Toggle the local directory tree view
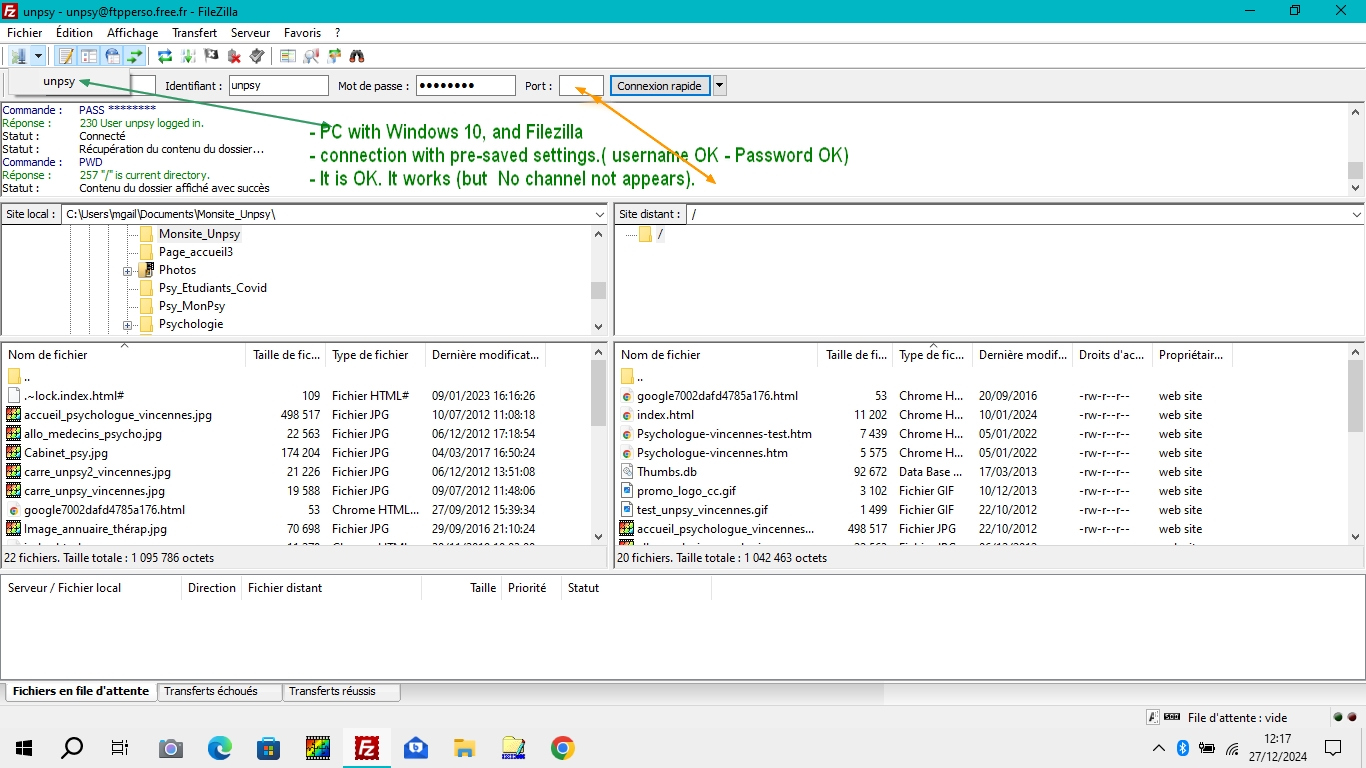 87,56
